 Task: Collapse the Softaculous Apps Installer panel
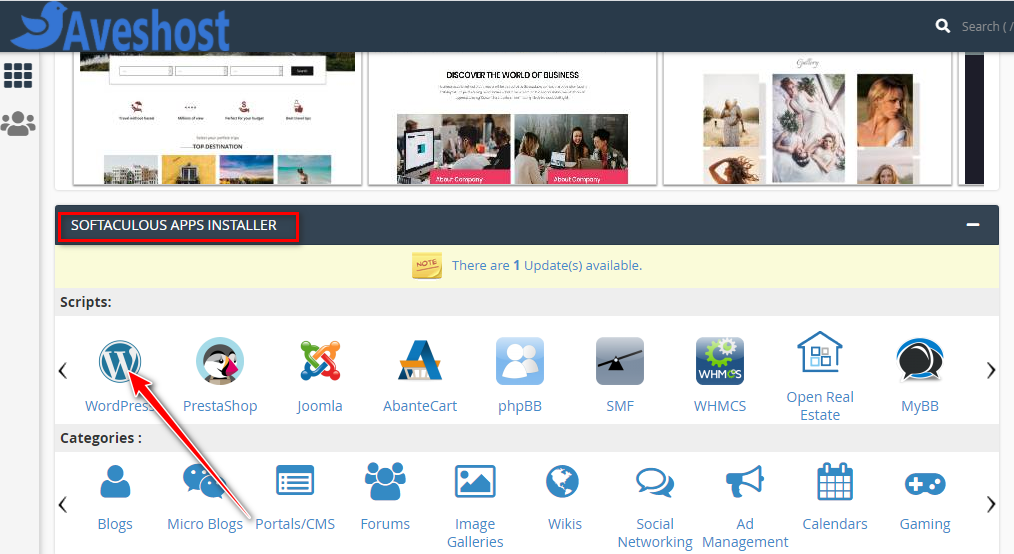[973, 224]
